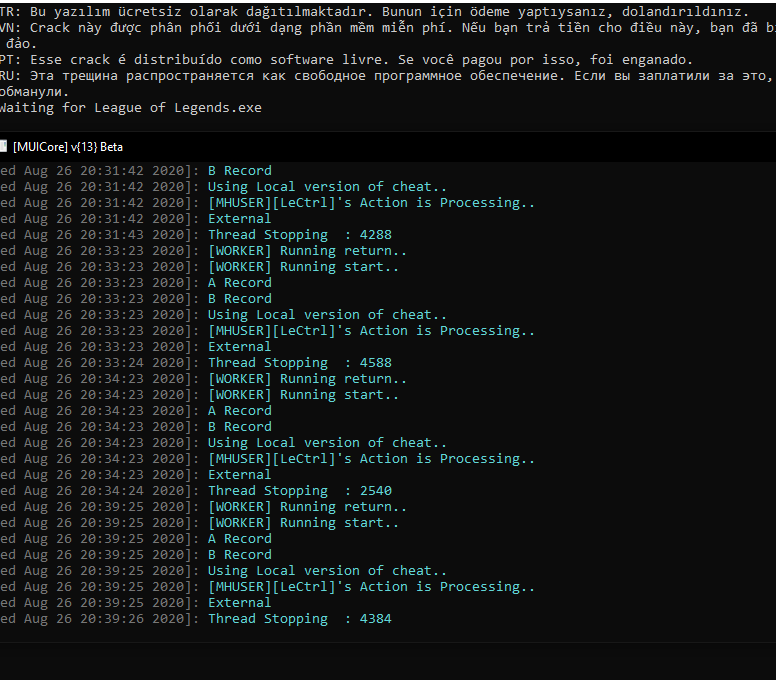The width and height of the screenshot is (776, 680).
Task: Select the PT "Esse crack é distribuído" line
Action: pyautogui.click(x=346, y=60)
